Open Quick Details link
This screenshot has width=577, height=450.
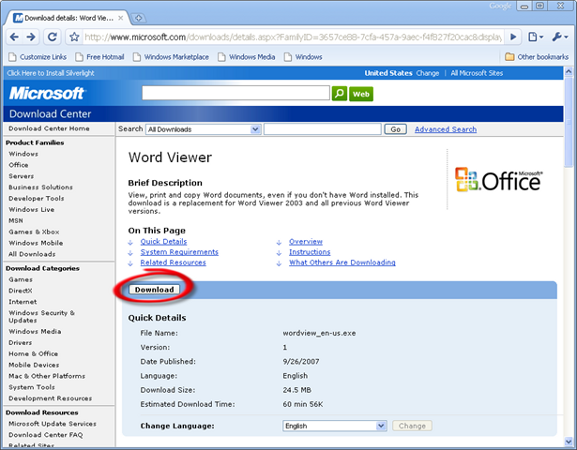click(x=164, y=241)
